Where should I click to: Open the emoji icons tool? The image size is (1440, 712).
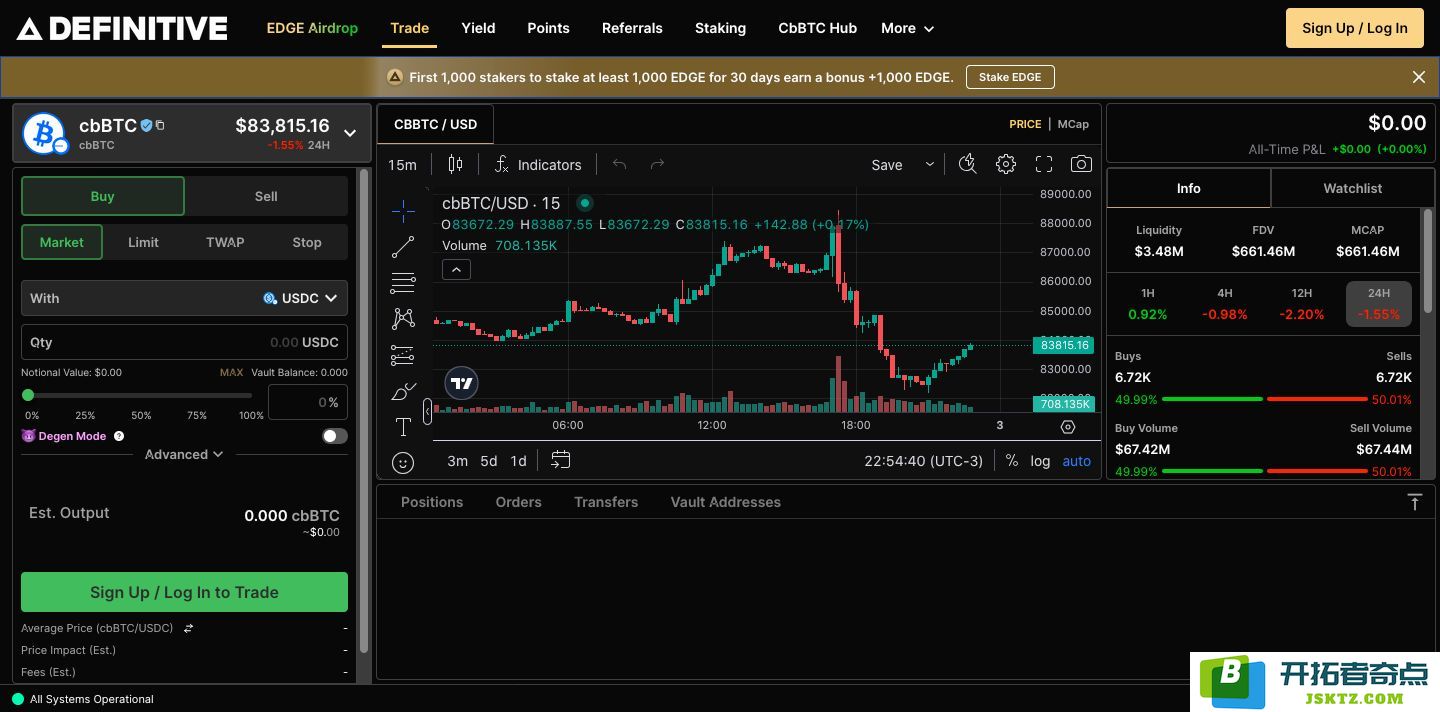pyautogui.click(x=403, y=462)
